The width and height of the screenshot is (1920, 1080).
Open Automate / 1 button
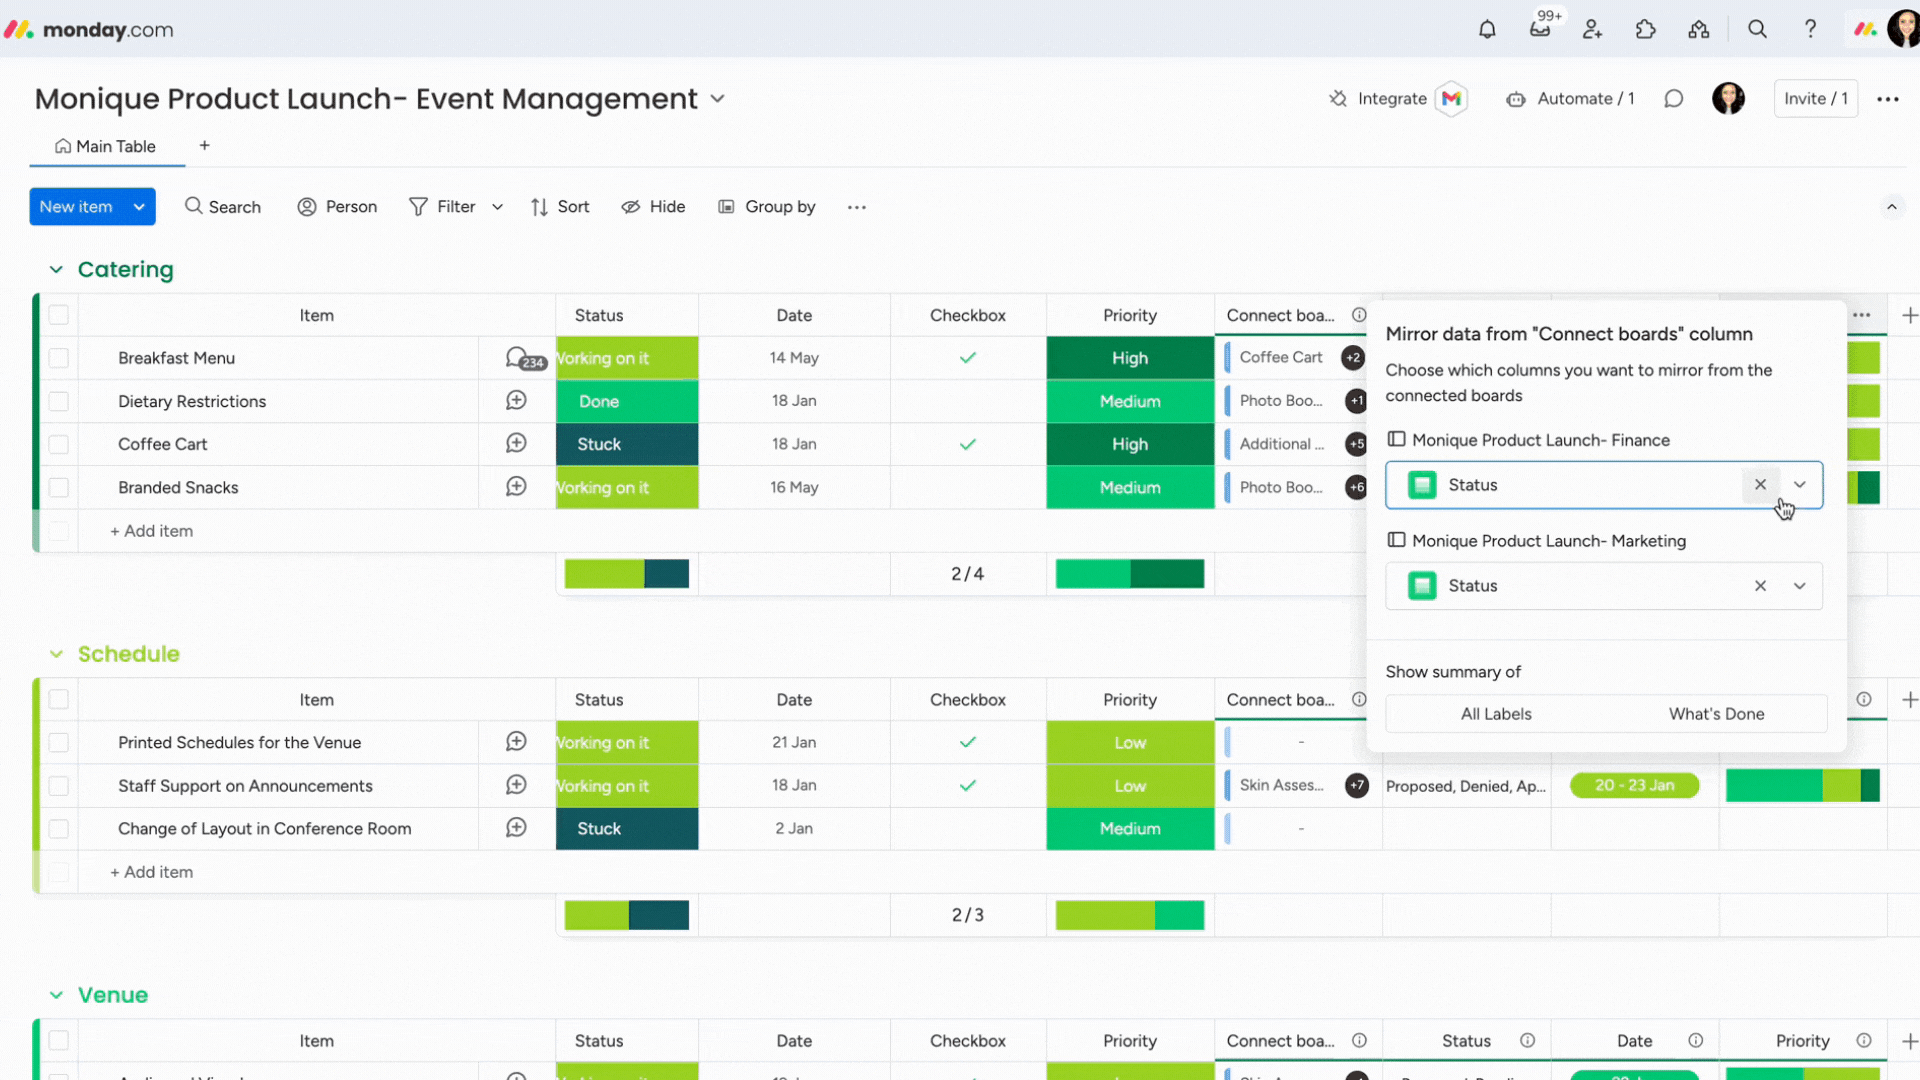[x=1570, y=98]
